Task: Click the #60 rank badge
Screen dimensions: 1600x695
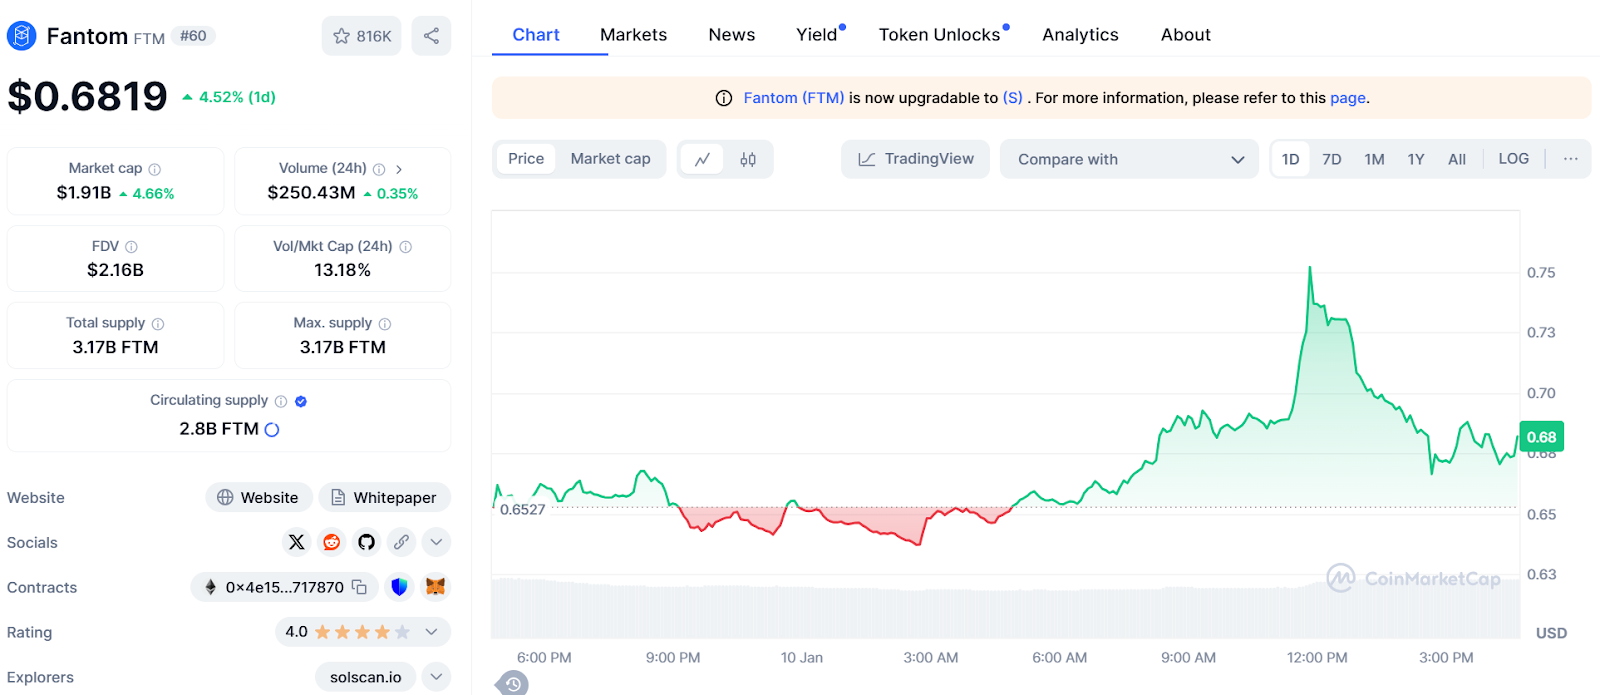Action: 193,36
